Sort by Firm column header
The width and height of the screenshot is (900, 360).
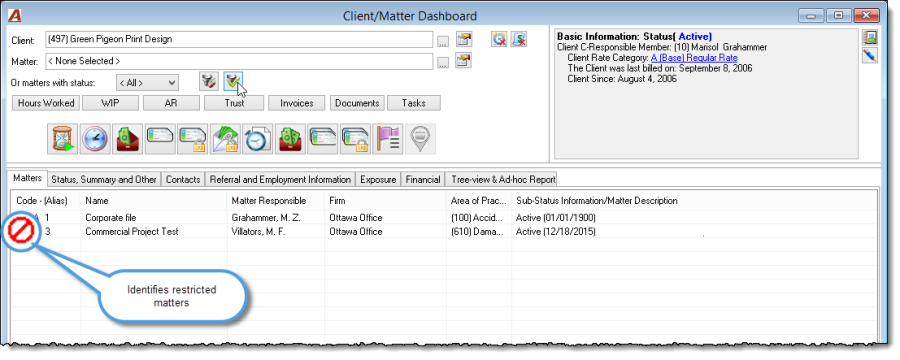coord(386,201)
